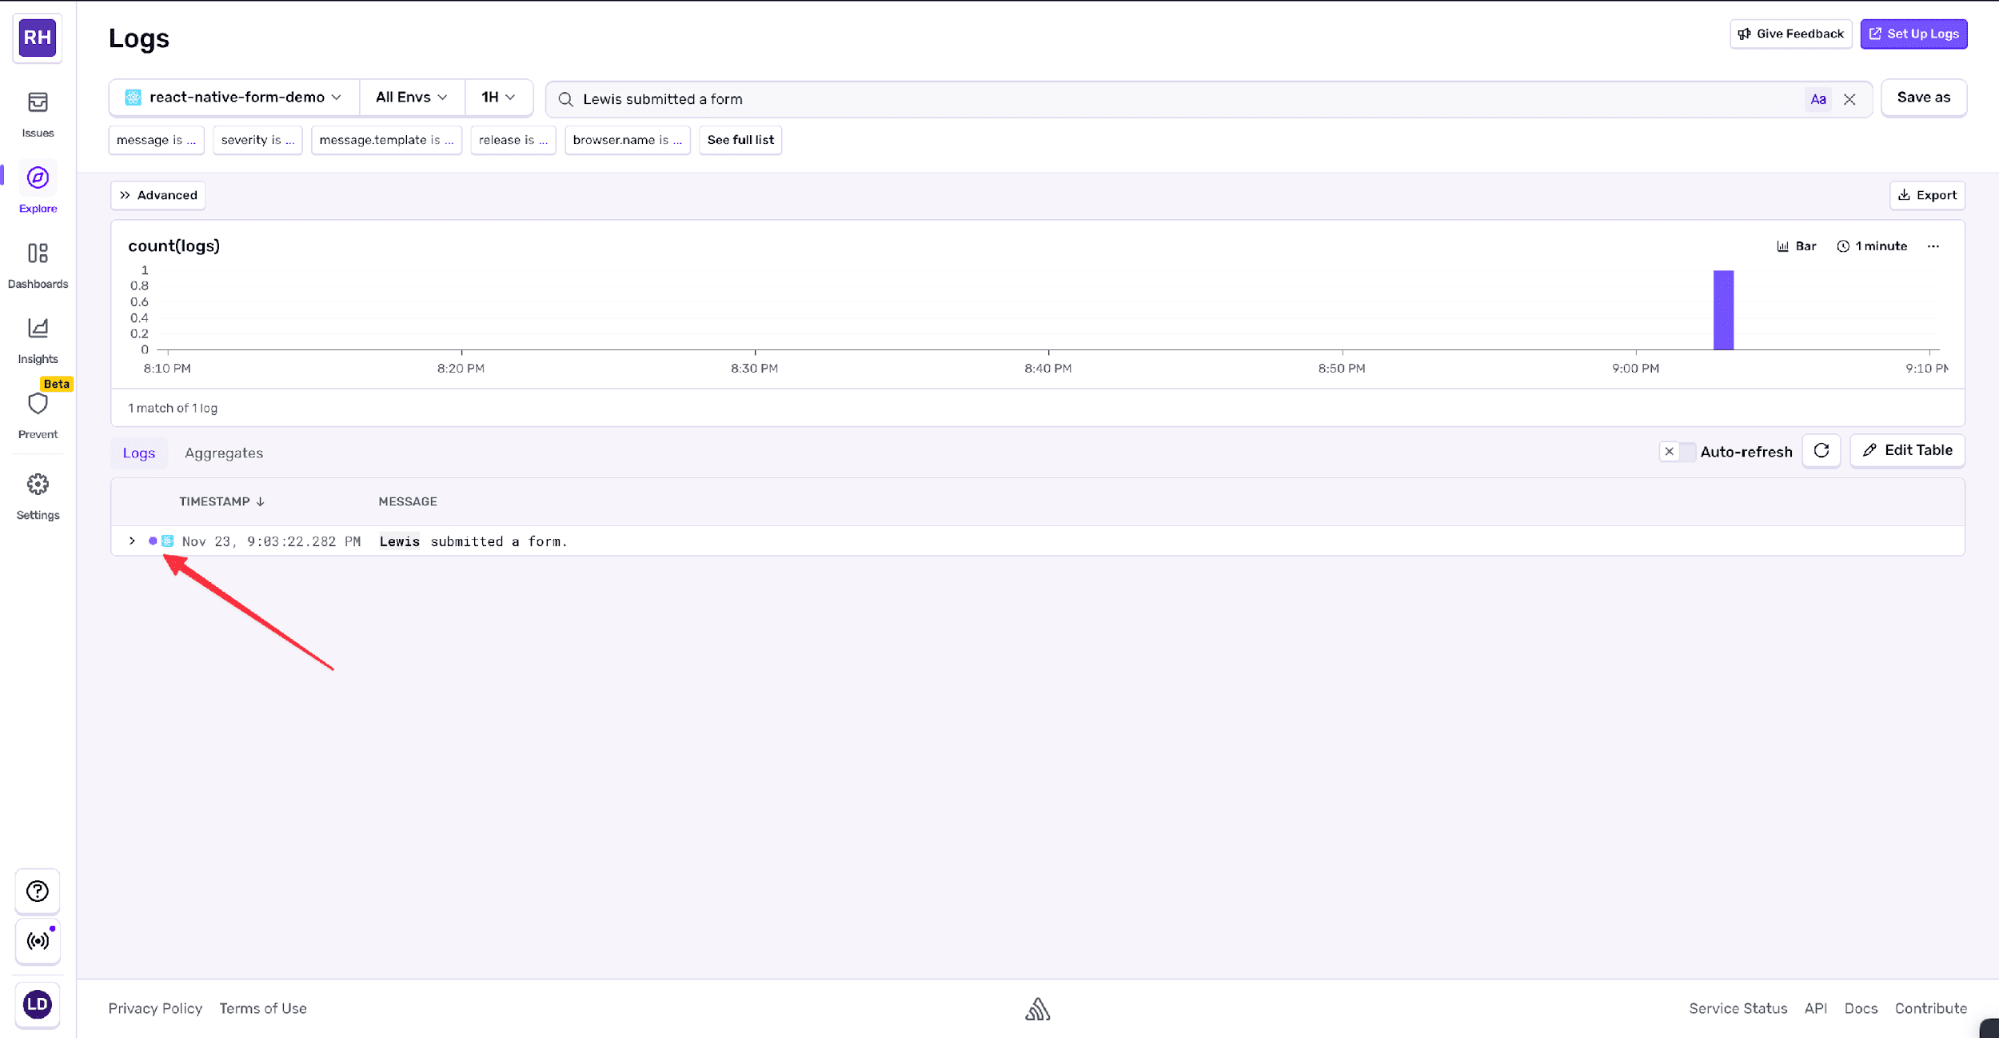Click the refresh logs icon
This screenshot has width=1999, height=1038.
(x=1821, y=450)
